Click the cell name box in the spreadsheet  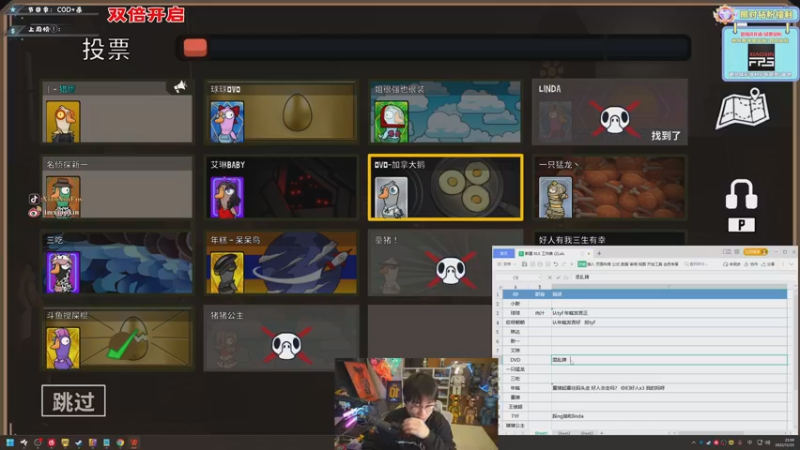pyautogui.click(x=516, y=277)
